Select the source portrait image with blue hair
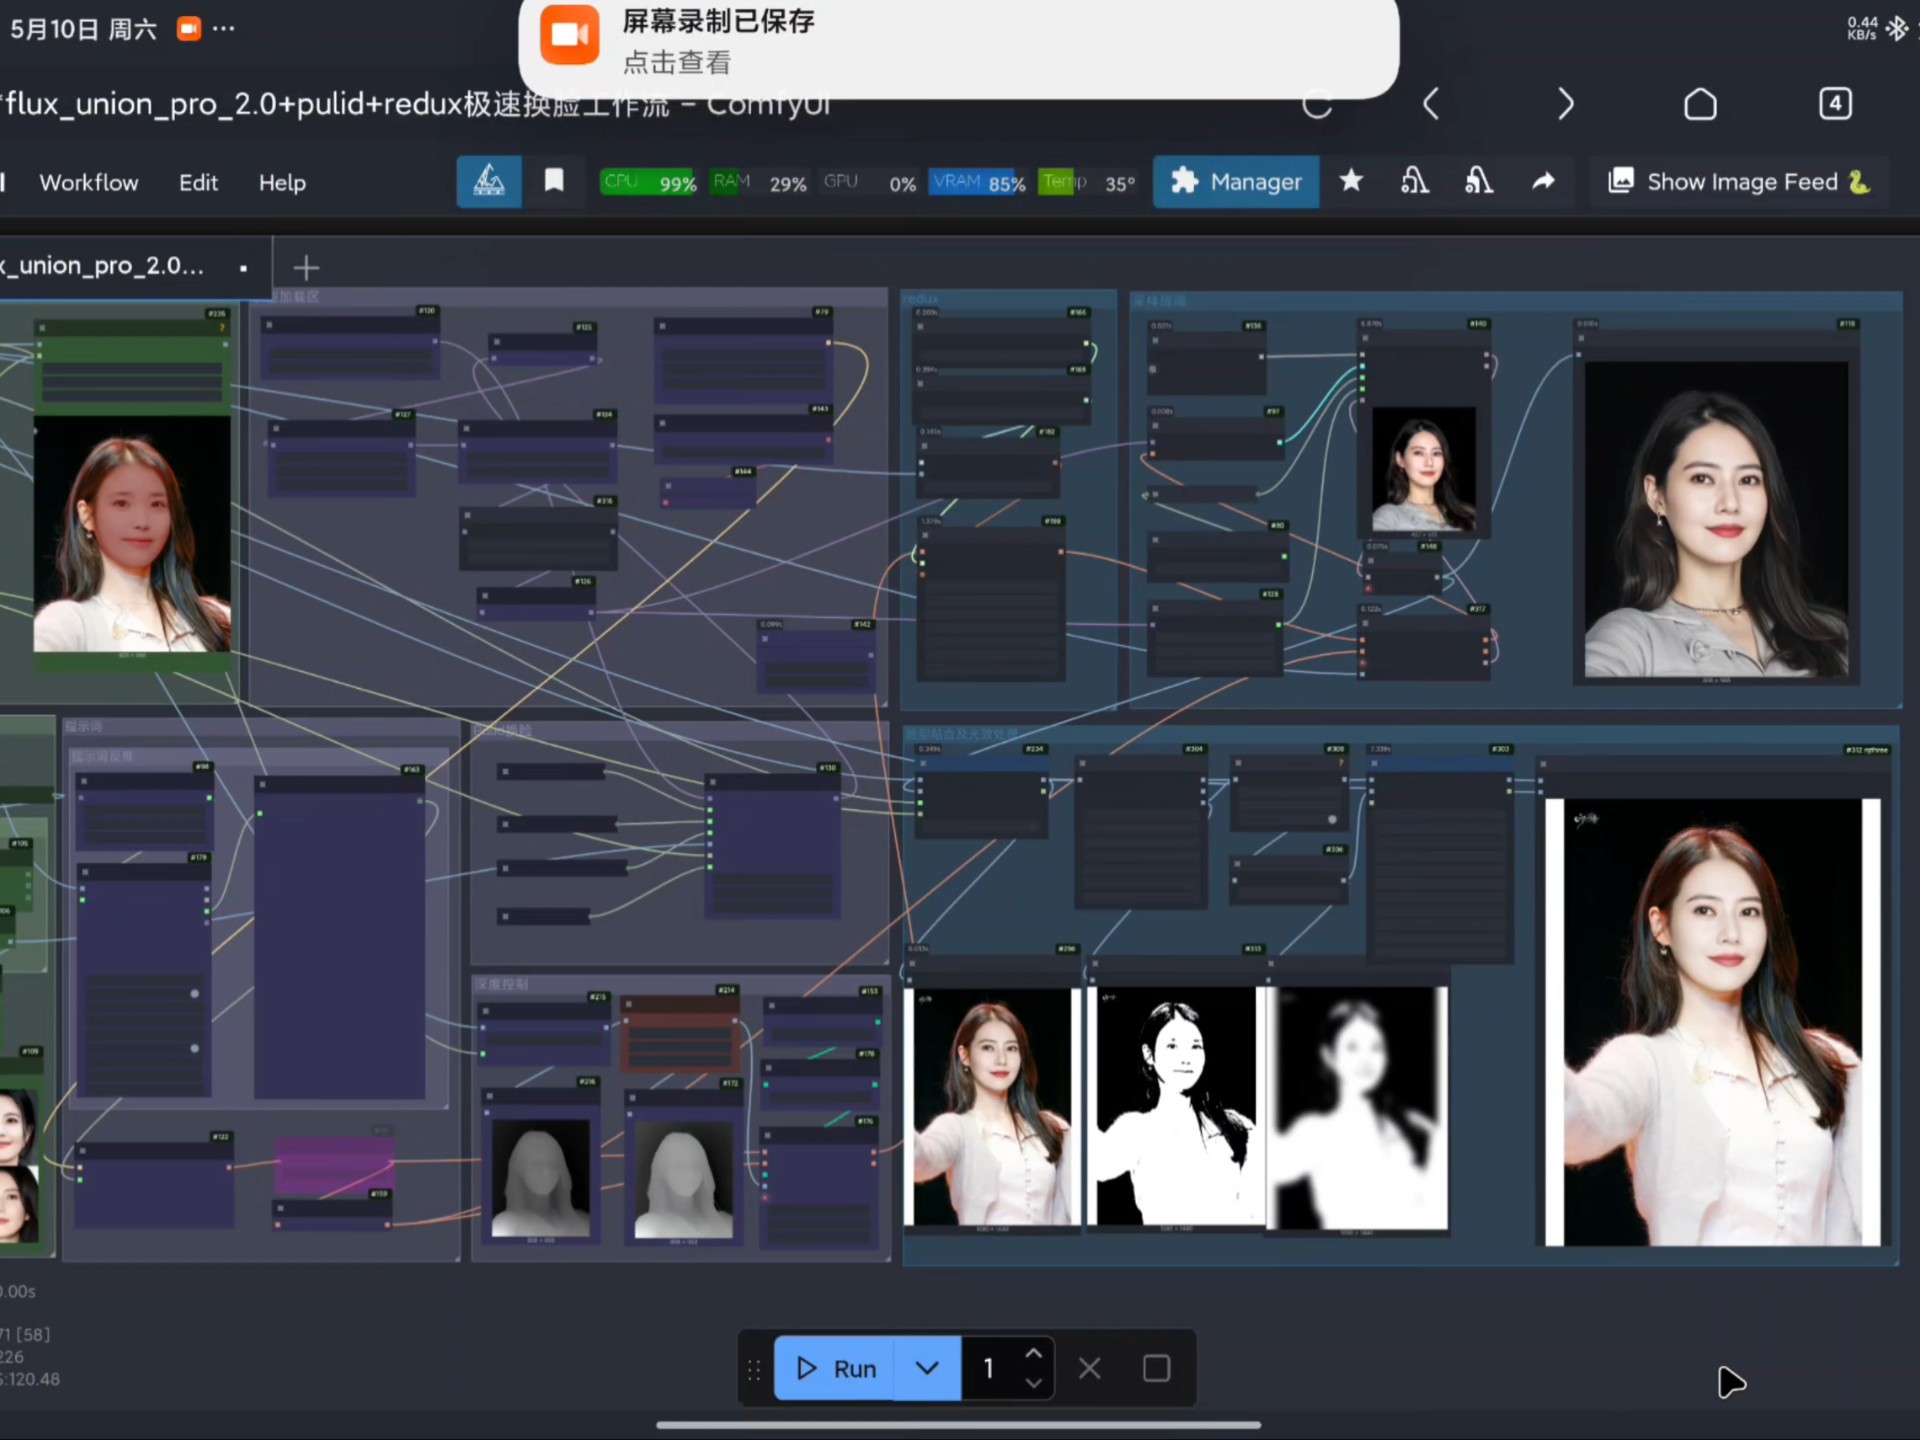Image resolution: width=1920 pixels, height=1440 pixels. [132, 534]
